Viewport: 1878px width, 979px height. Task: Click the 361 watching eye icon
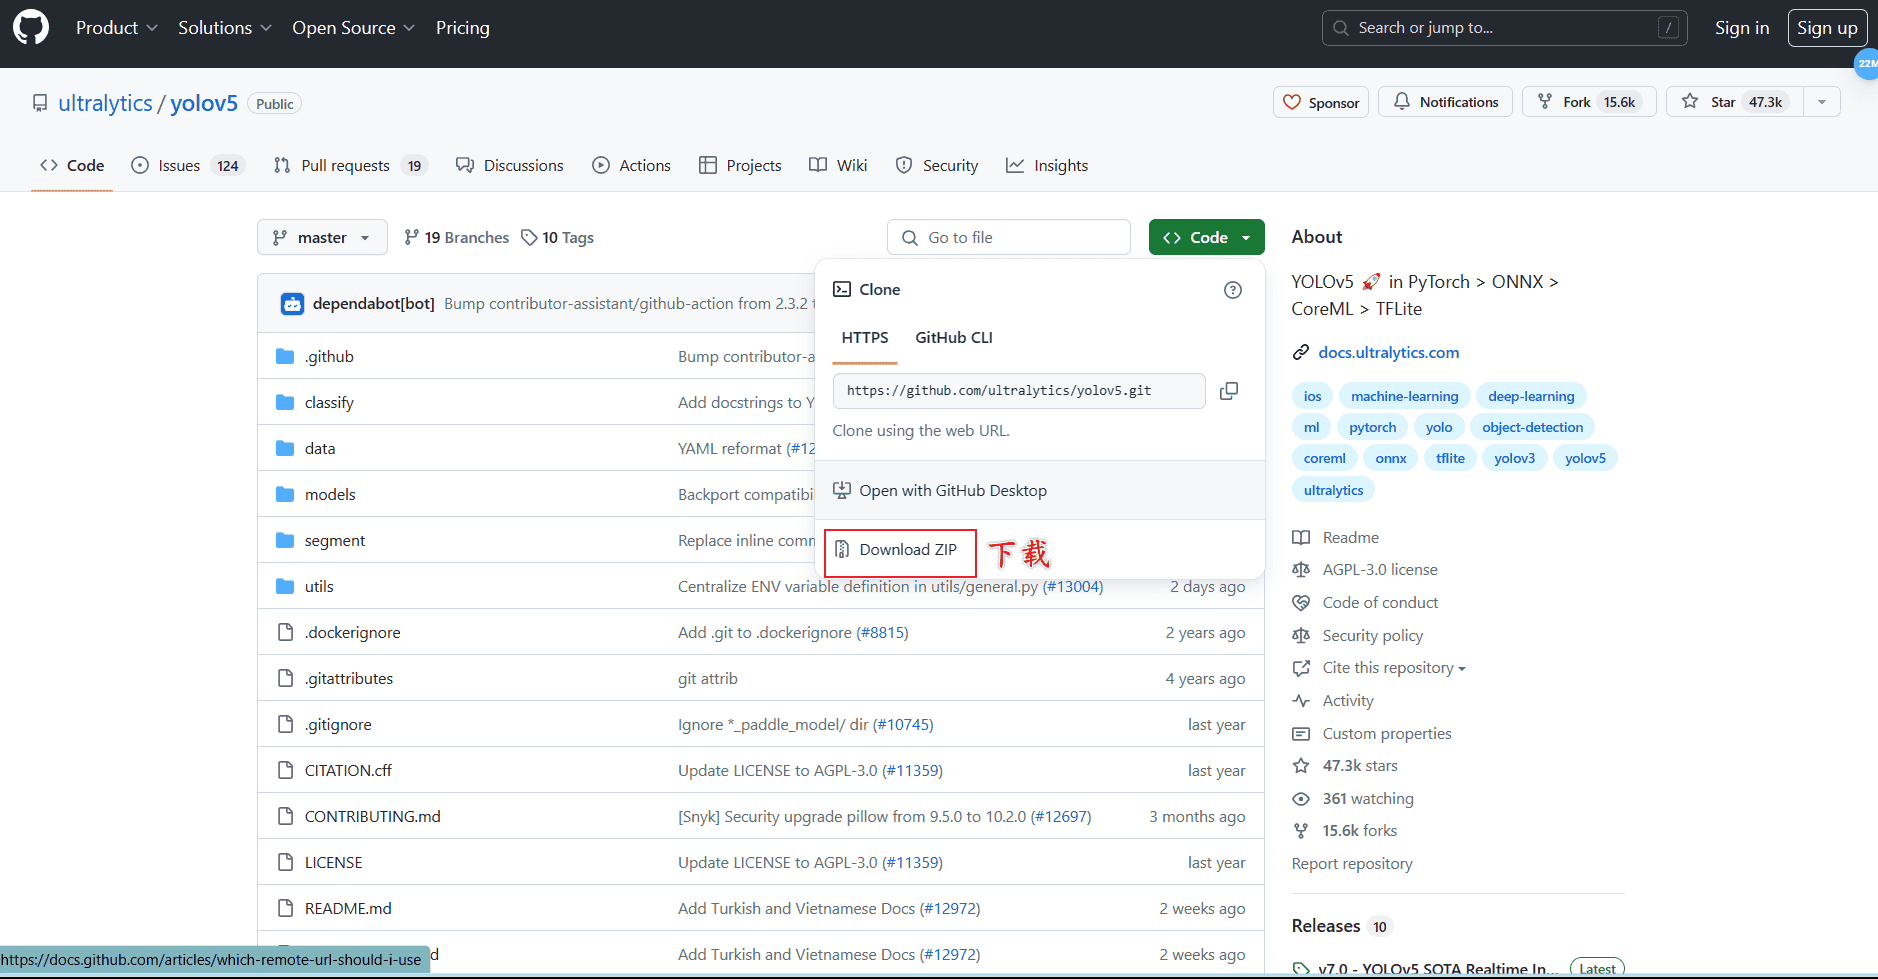[x=1301, y=799]
